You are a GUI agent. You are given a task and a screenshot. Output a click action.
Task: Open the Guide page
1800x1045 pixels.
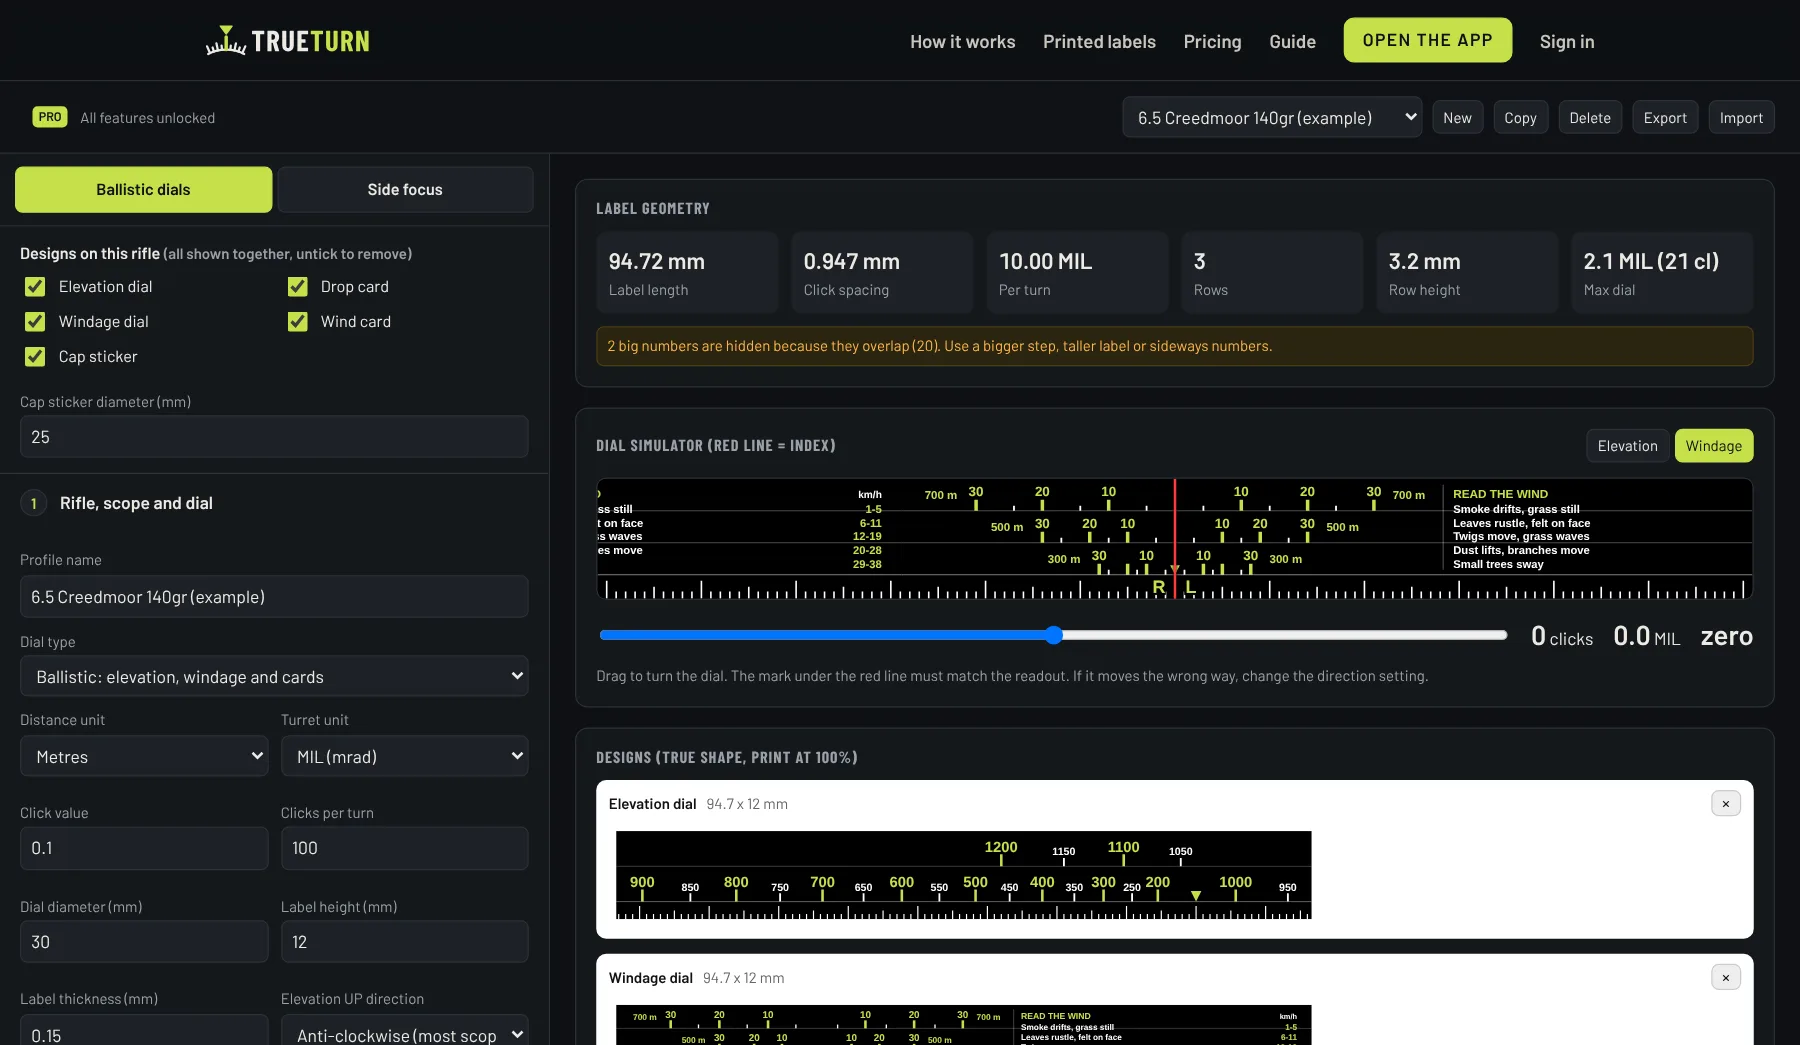(1292, 41)
